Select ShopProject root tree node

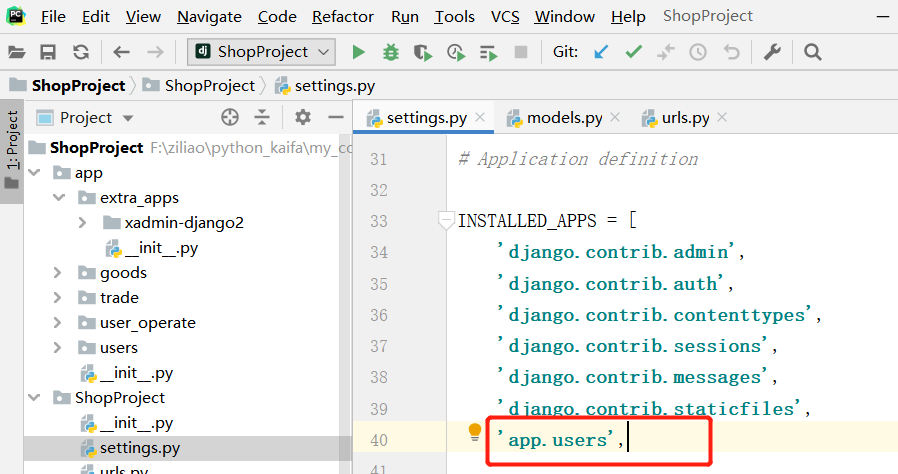[96, 148]
